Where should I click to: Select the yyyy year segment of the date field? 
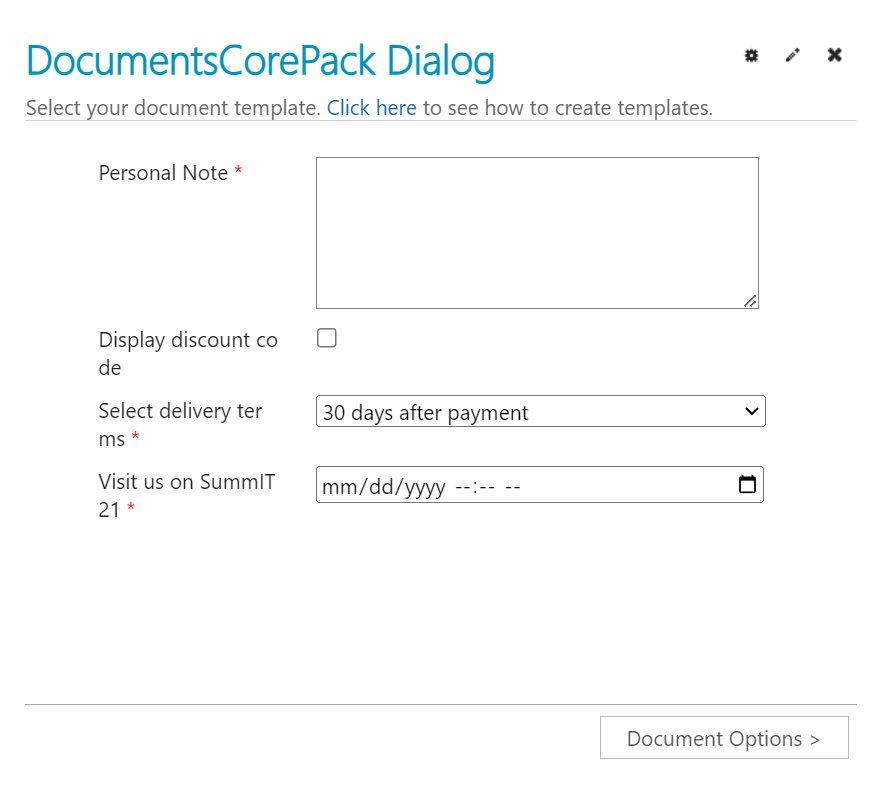point(425,486)
